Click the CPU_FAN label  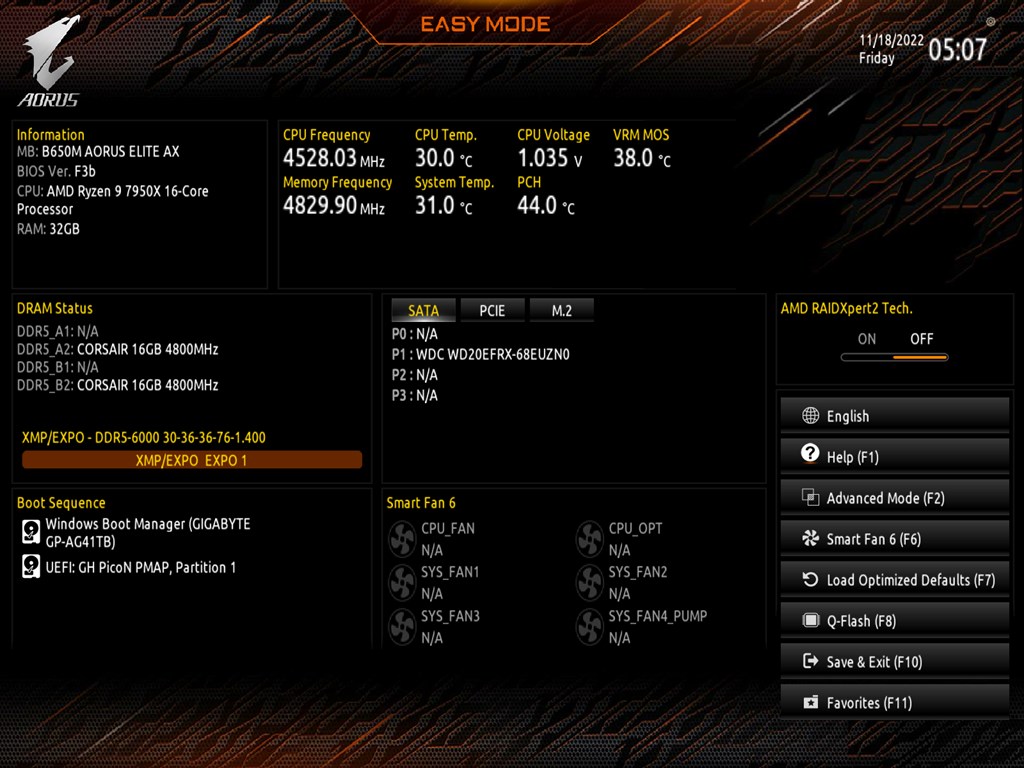pyautogui.click(x=448, y=528)
